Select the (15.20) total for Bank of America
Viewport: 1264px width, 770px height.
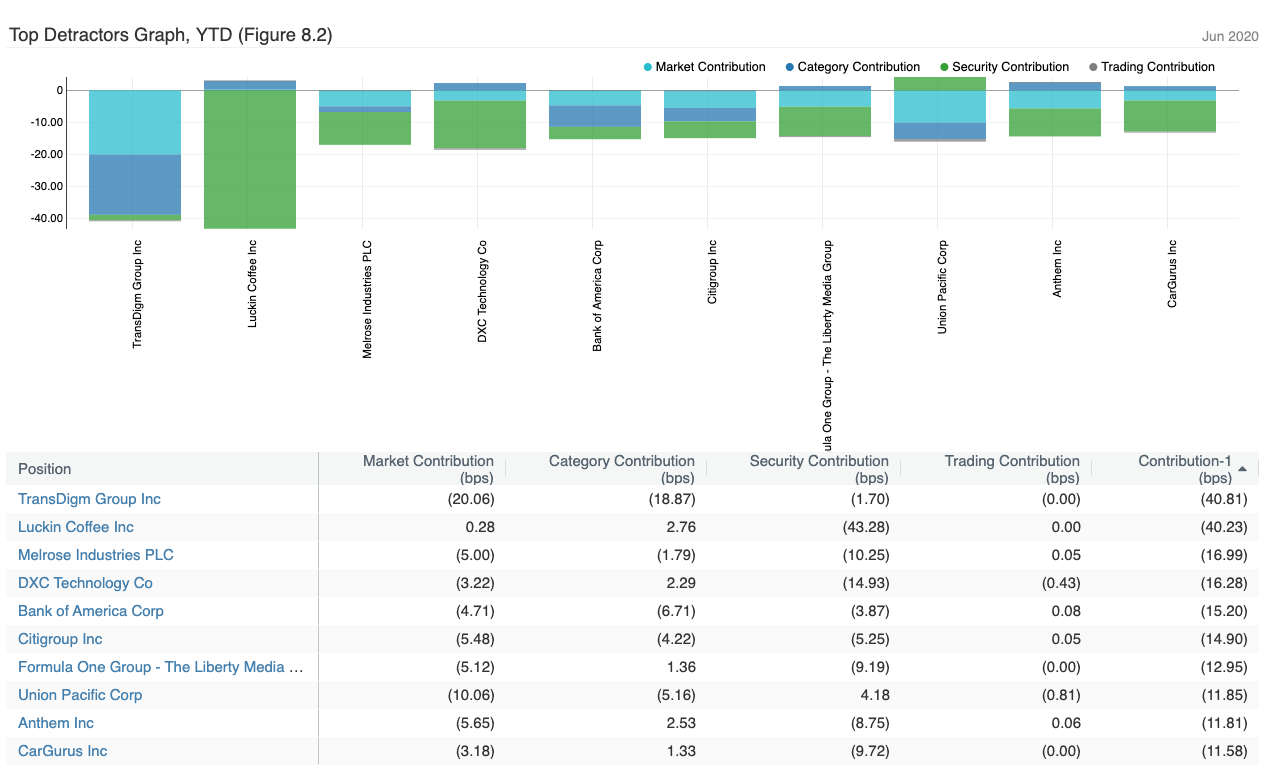pos(1226,611)
